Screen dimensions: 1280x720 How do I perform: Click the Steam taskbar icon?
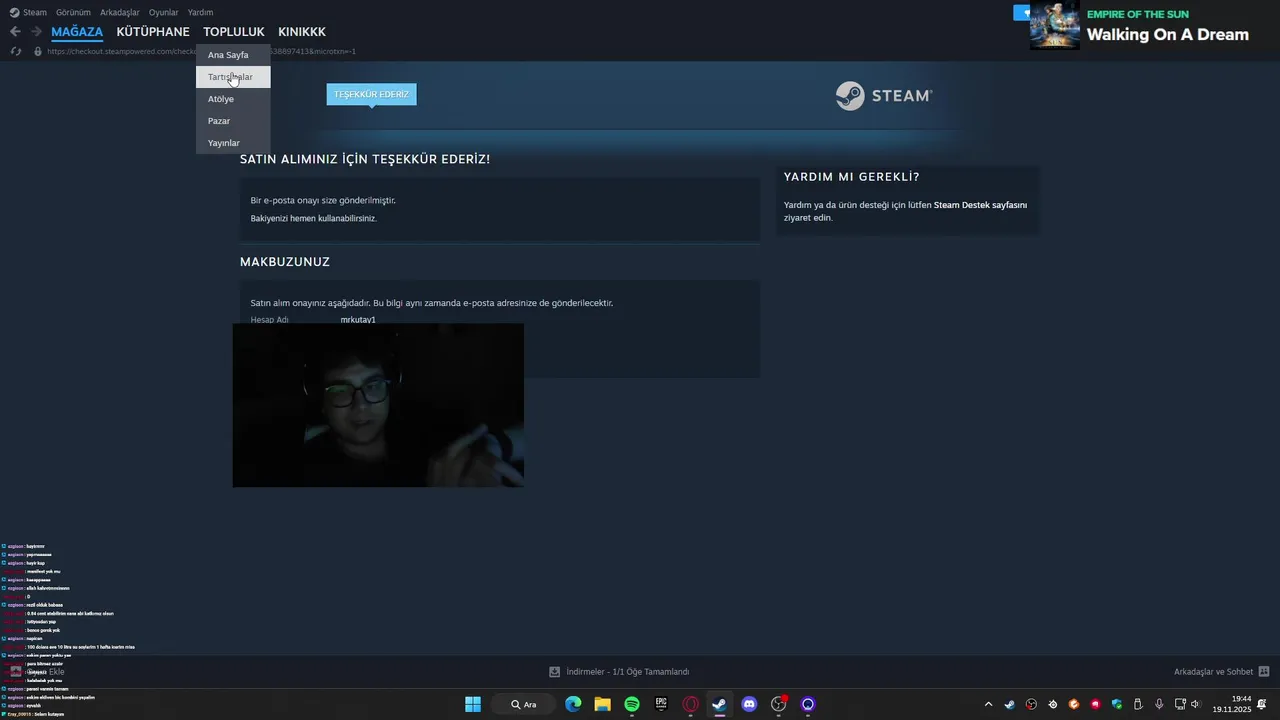(719, 704)
